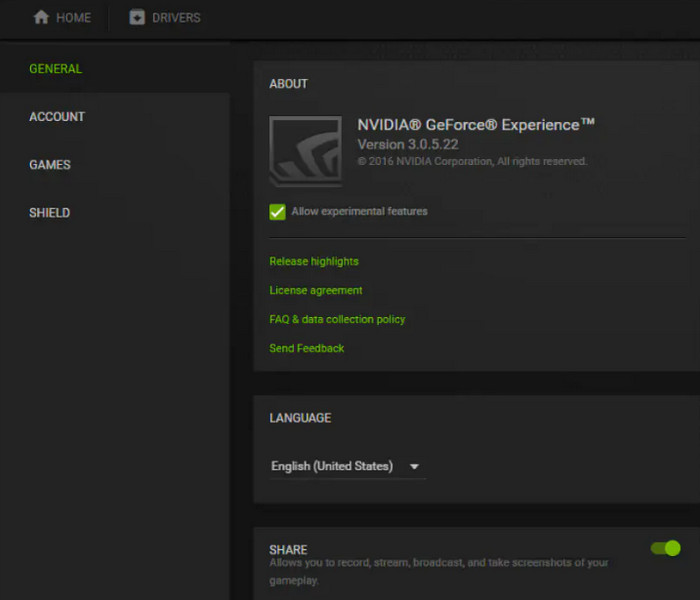Viewport: 700px width, 600px height.
Task: Click the DRIVERS text label in top bar
Action: click(176, 17)
